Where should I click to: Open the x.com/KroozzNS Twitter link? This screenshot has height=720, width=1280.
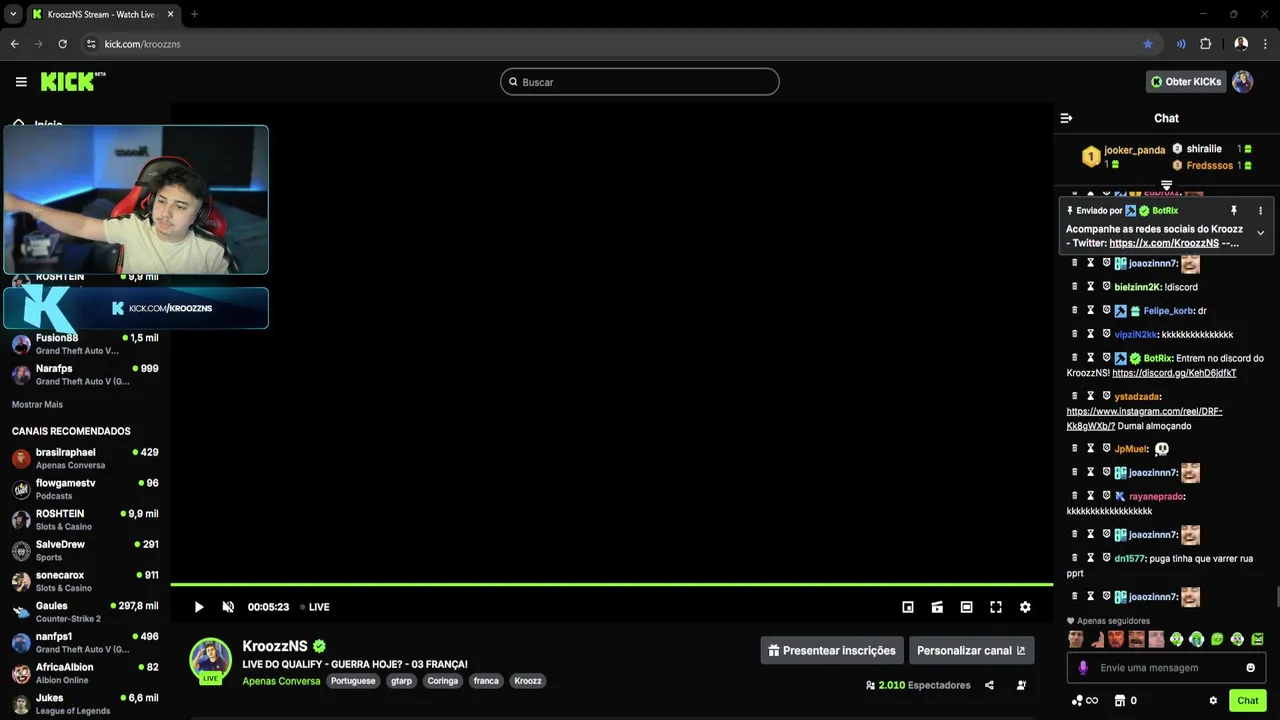click(1164, 243)
